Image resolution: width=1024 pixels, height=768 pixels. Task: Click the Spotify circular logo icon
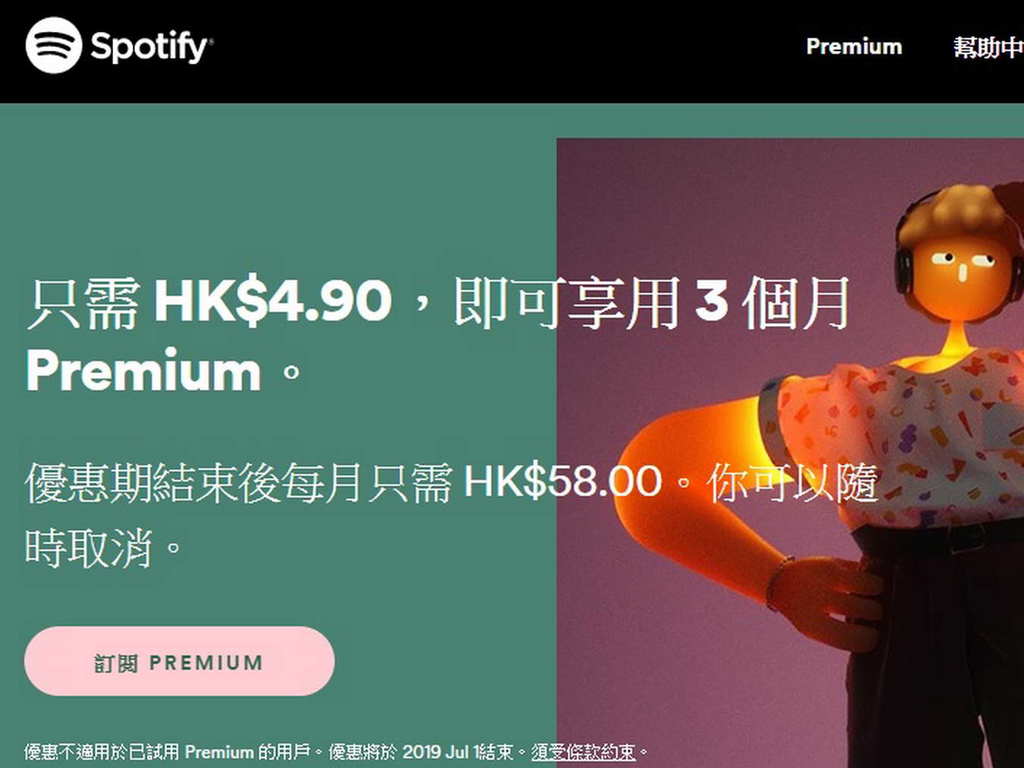[x=54, y=45]
